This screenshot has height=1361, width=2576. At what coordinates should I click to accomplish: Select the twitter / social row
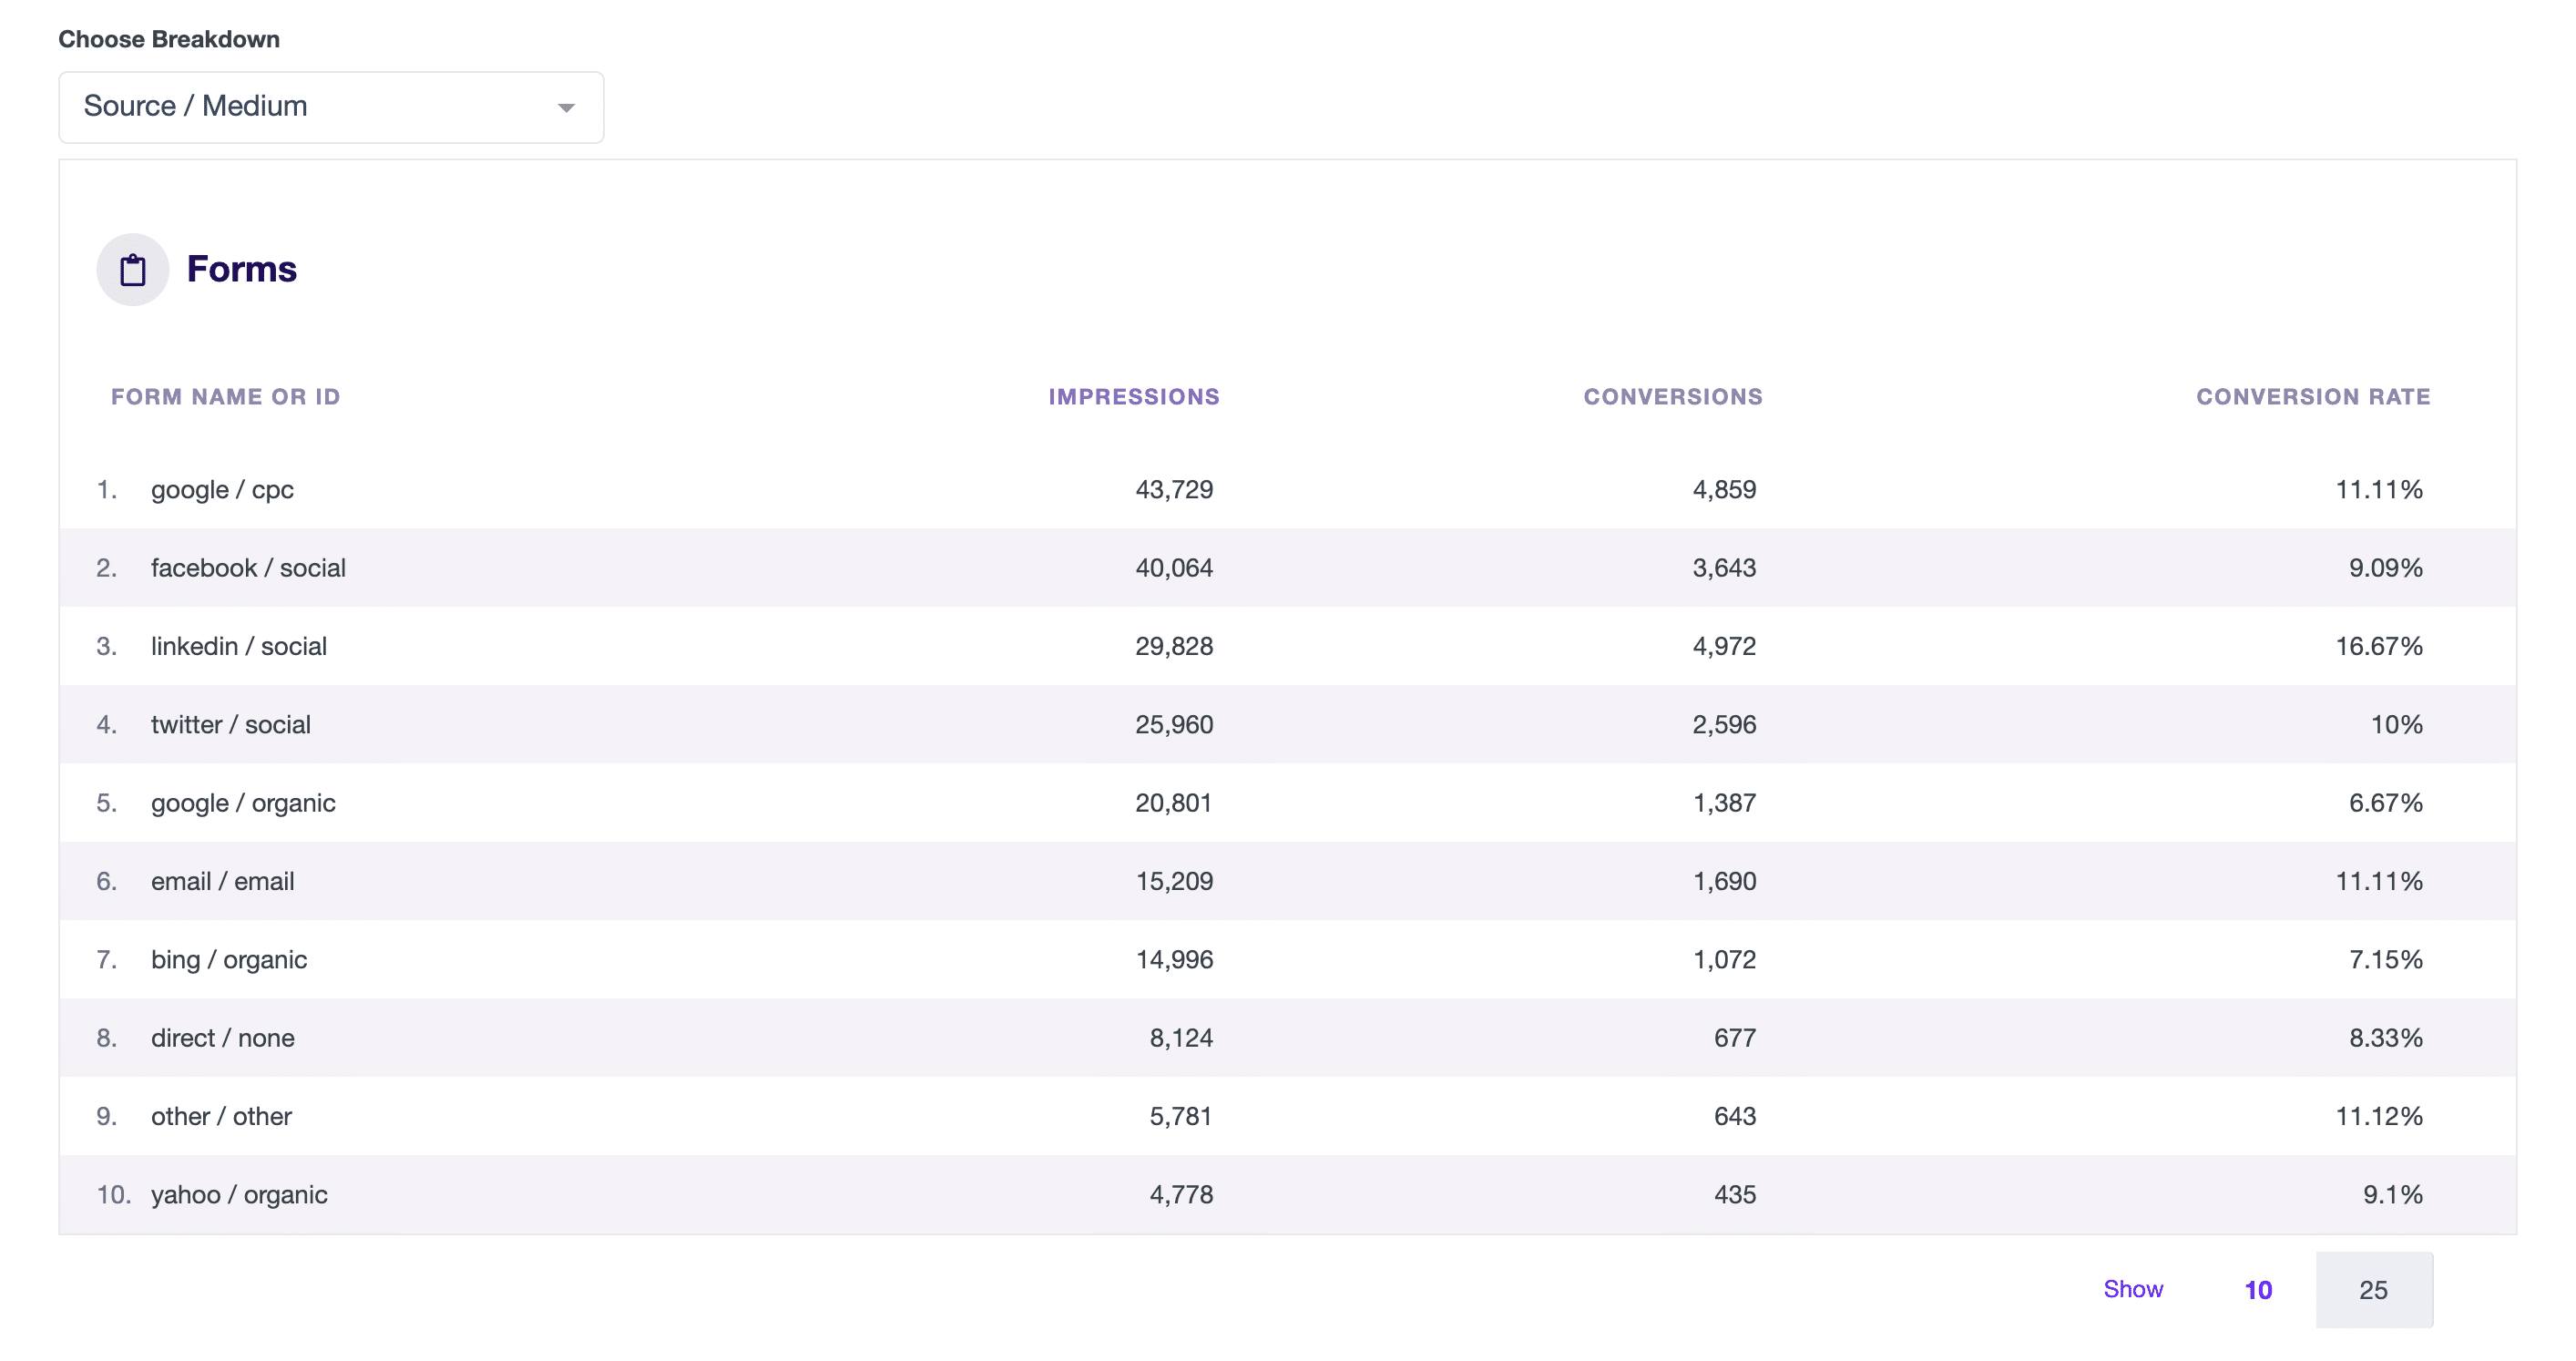[x=1288, y=725]
